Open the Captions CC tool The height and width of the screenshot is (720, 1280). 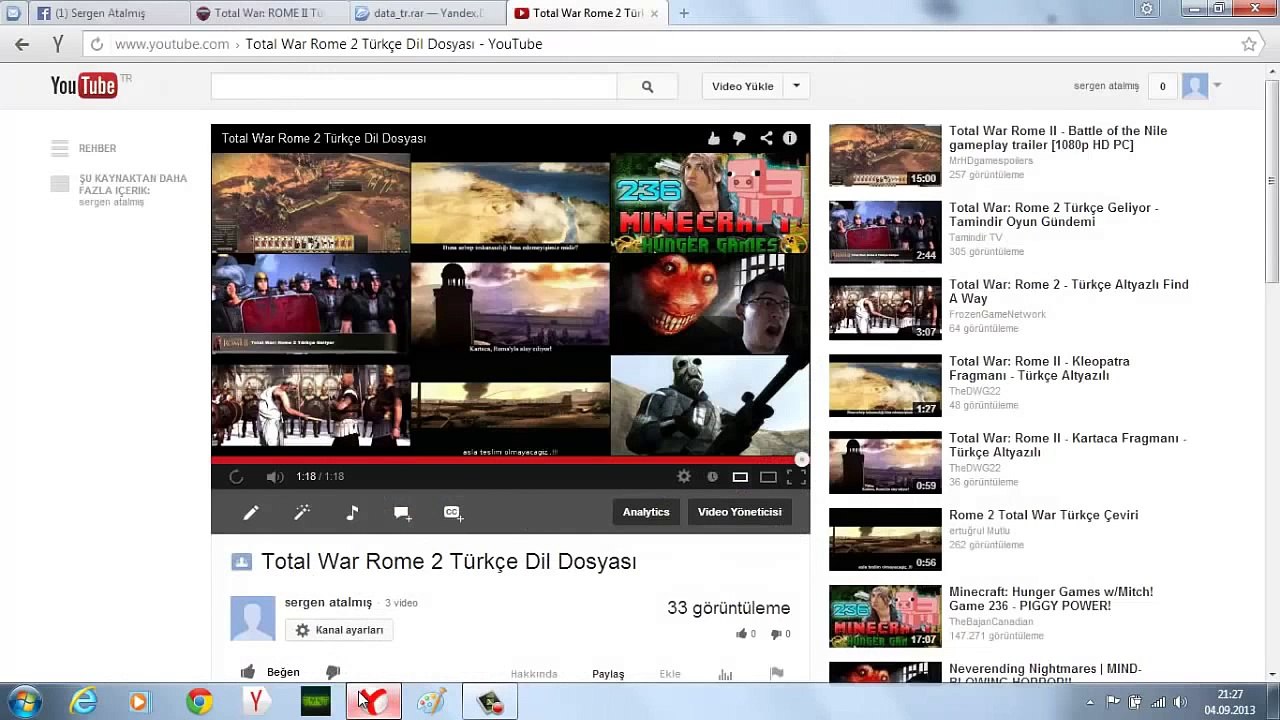click(453, 512)
